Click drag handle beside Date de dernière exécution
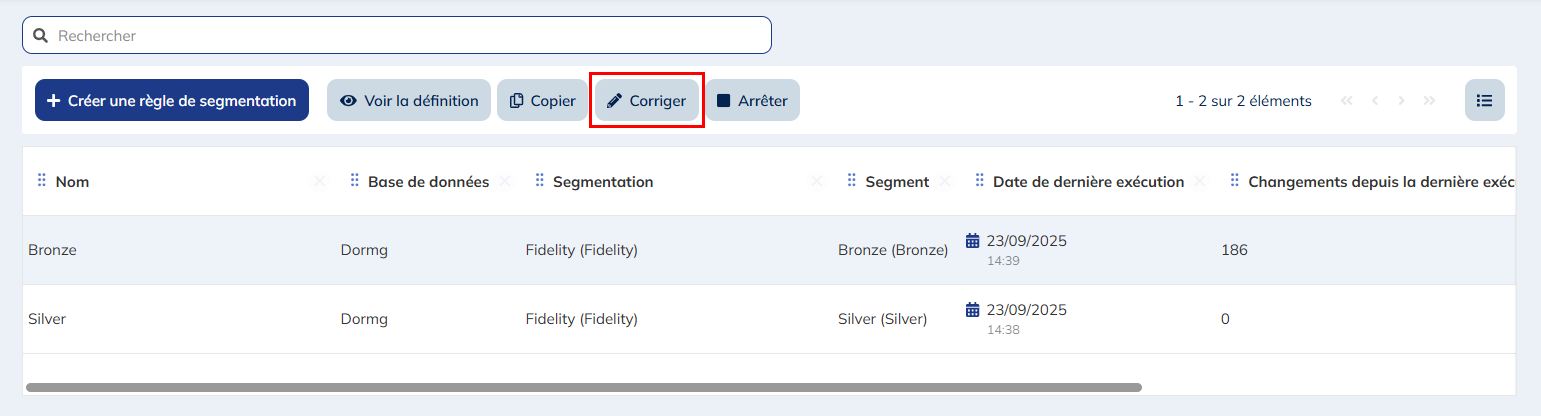The width and height of the screenshot is (1541, 416). tap(979, 181)
